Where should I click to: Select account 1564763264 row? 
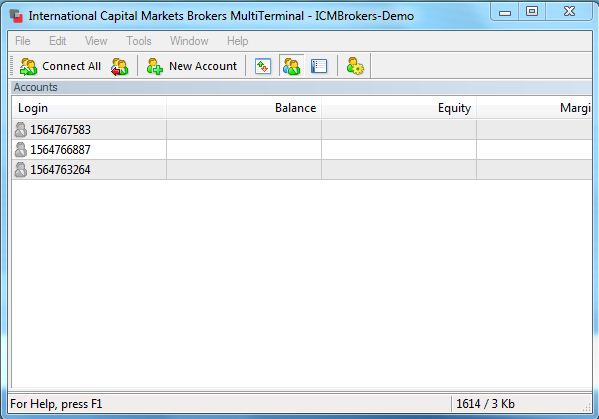click(302, 170)
